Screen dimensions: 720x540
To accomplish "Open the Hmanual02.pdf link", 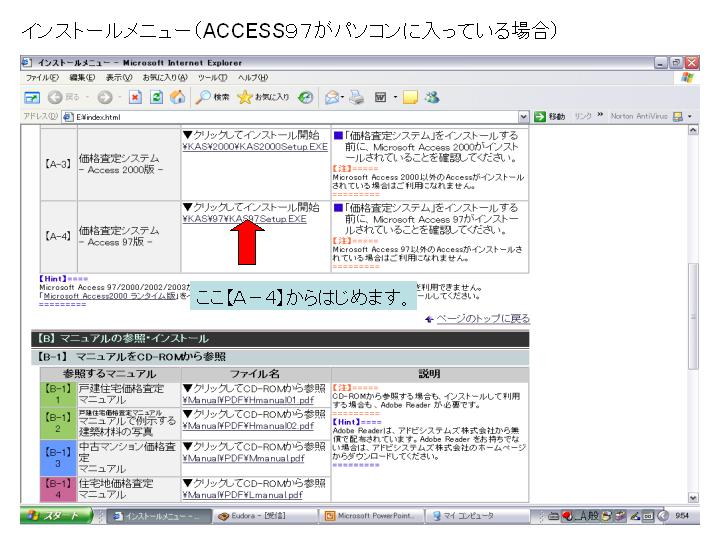I will point(248,426).
